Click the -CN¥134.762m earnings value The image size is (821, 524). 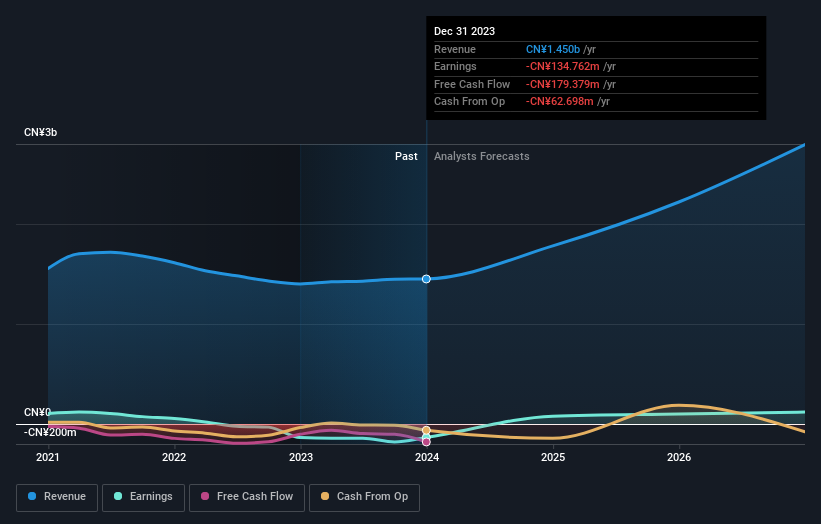(563, 66)
